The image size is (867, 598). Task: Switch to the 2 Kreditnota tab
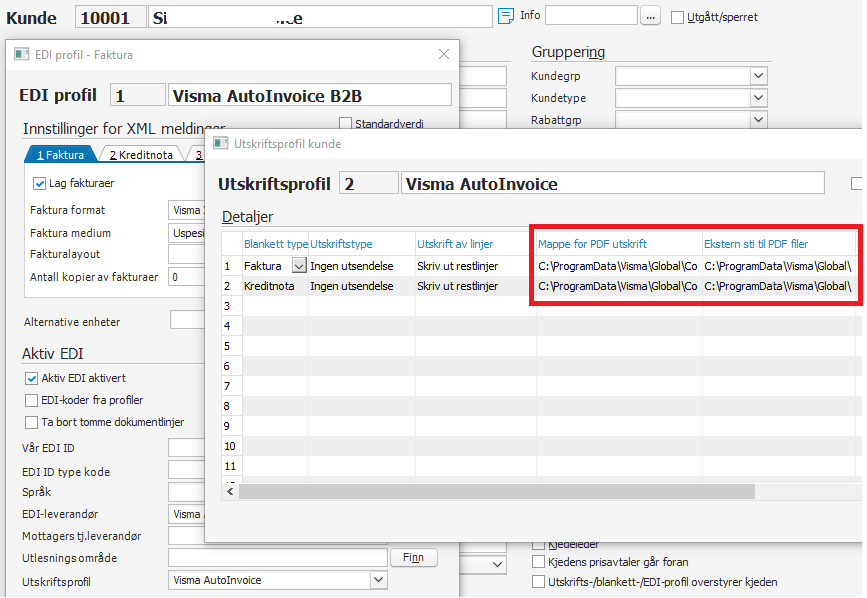tap(141, 155)
